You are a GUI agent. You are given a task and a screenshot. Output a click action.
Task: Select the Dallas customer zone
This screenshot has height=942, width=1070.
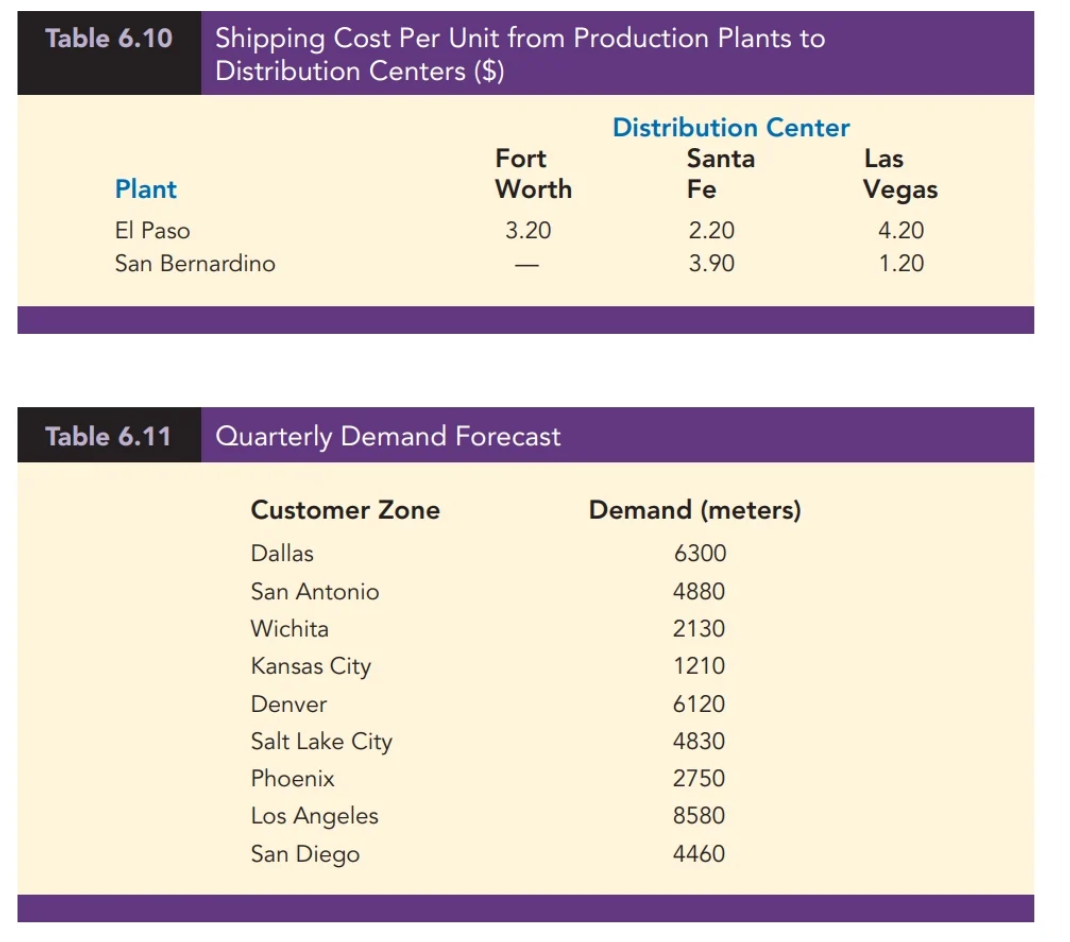282,554
